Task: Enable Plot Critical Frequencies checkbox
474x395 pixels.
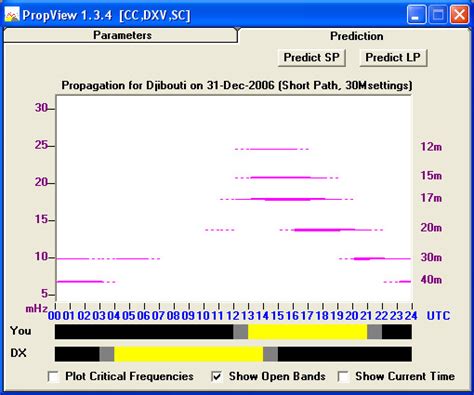Action: coord(53,377)
